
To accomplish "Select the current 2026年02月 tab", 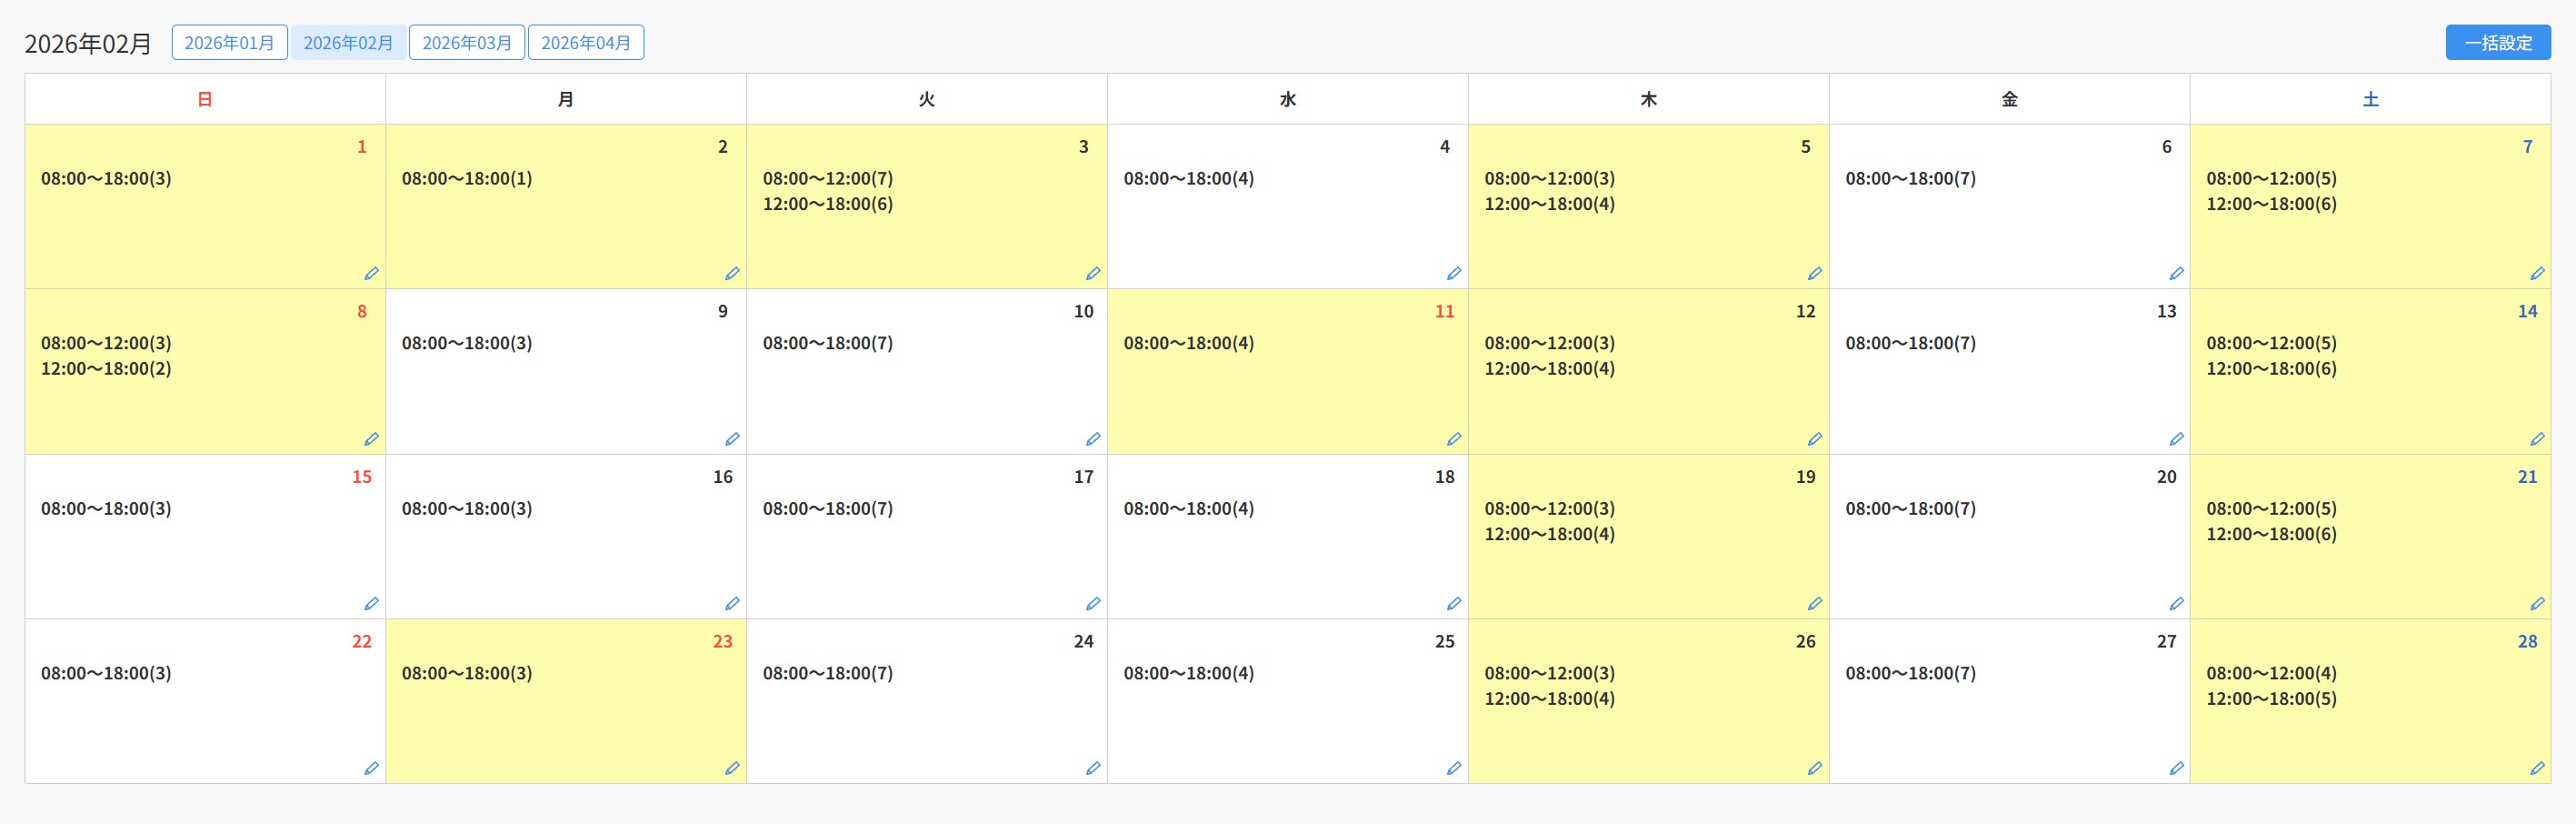I will (348, 43).
